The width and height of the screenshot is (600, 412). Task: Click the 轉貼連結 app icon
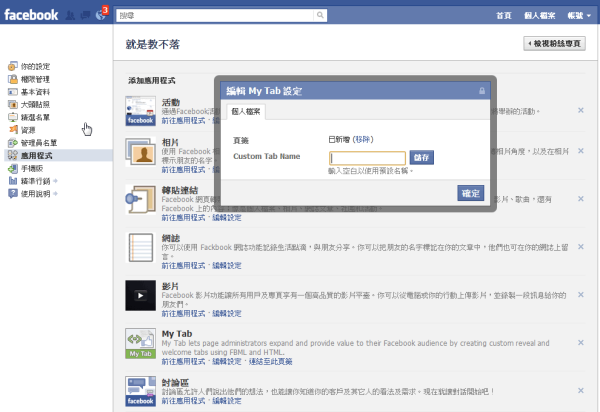140,199
